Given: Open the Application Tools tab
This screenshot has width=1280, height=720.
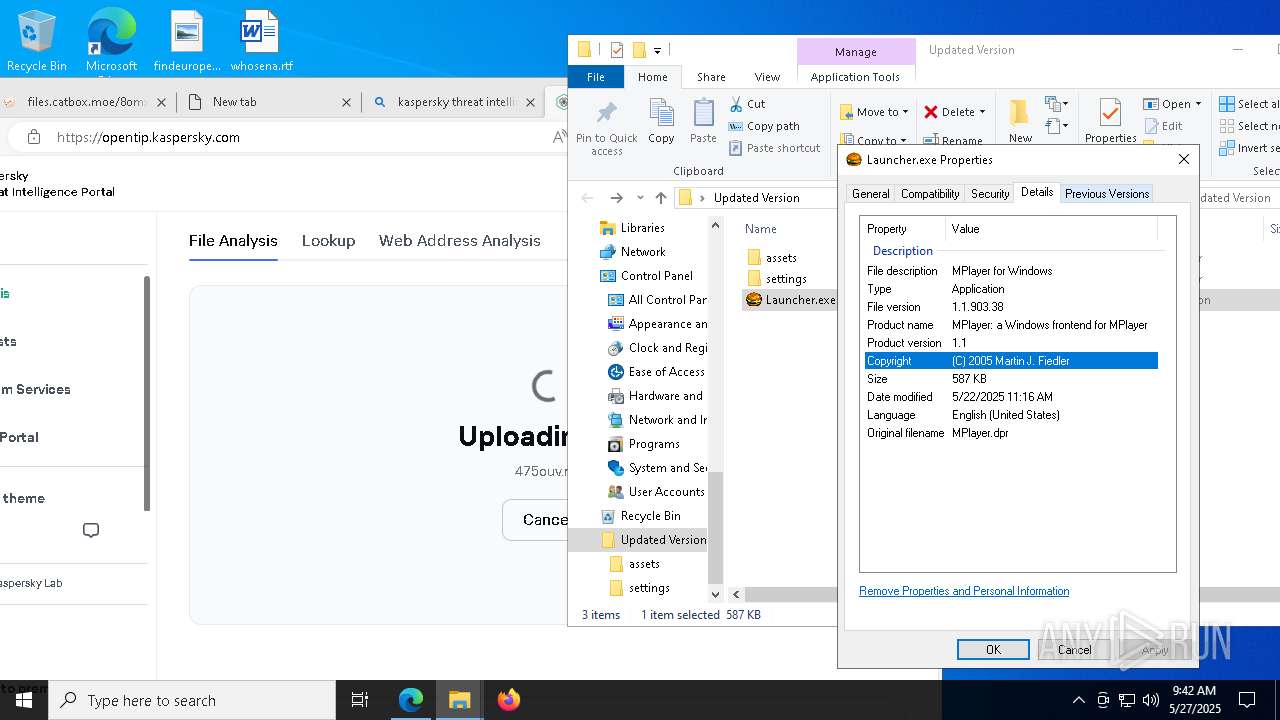Looking at the screenshot, I should (x=855, y=77).
